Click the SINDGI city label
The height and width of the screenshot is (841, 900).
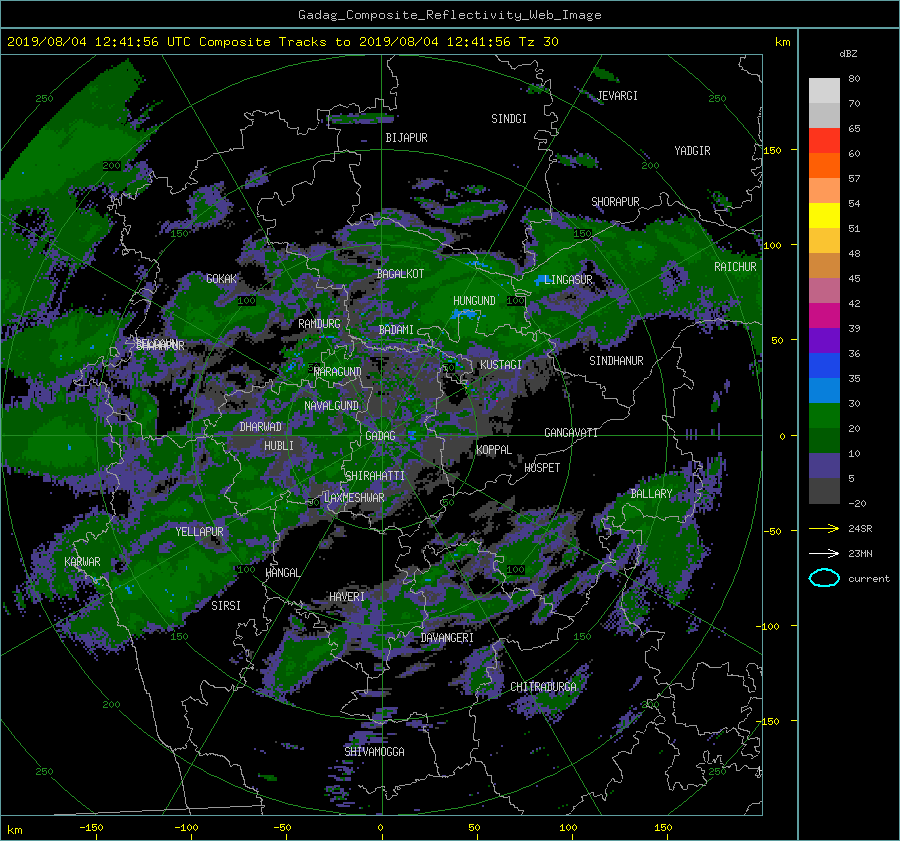[x=509, y=118]
